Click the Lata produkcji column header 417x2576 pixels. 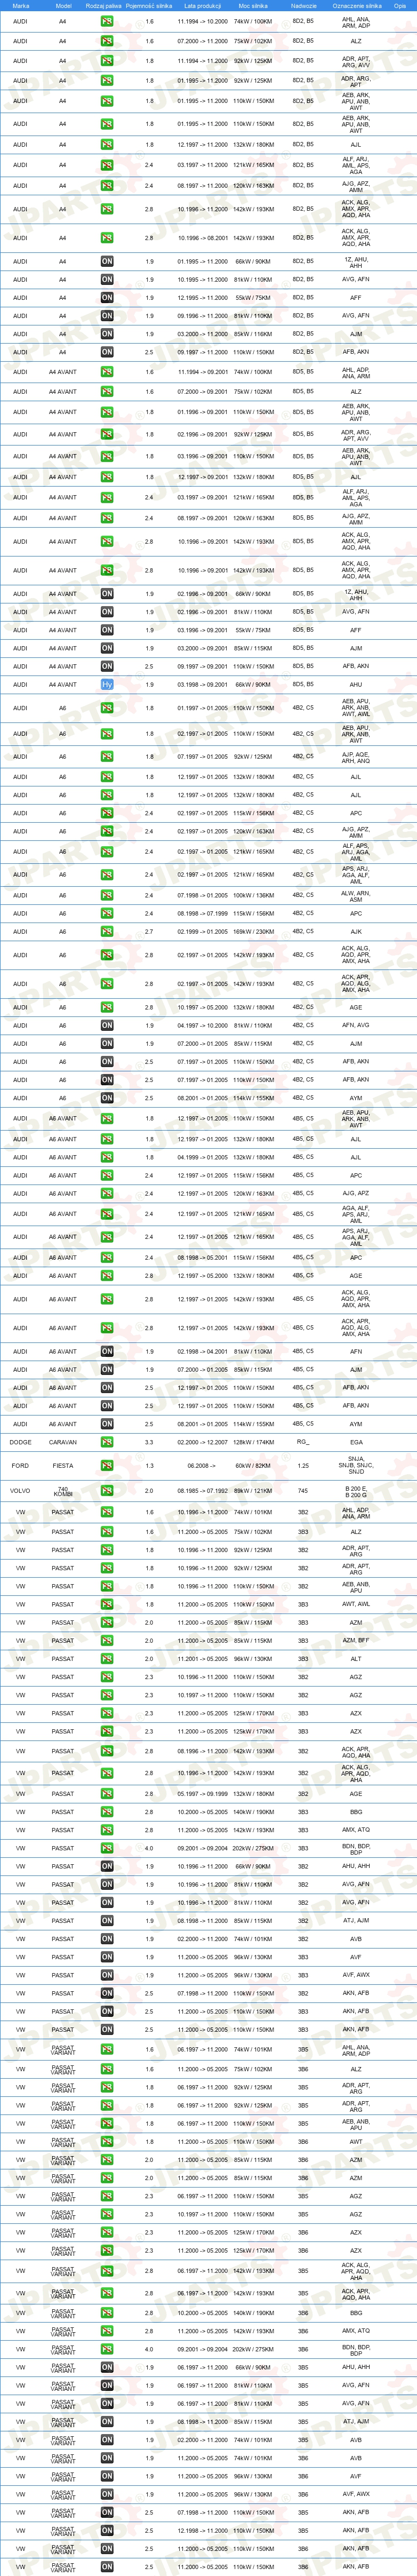pyautogui.click(x=203, y=5)
